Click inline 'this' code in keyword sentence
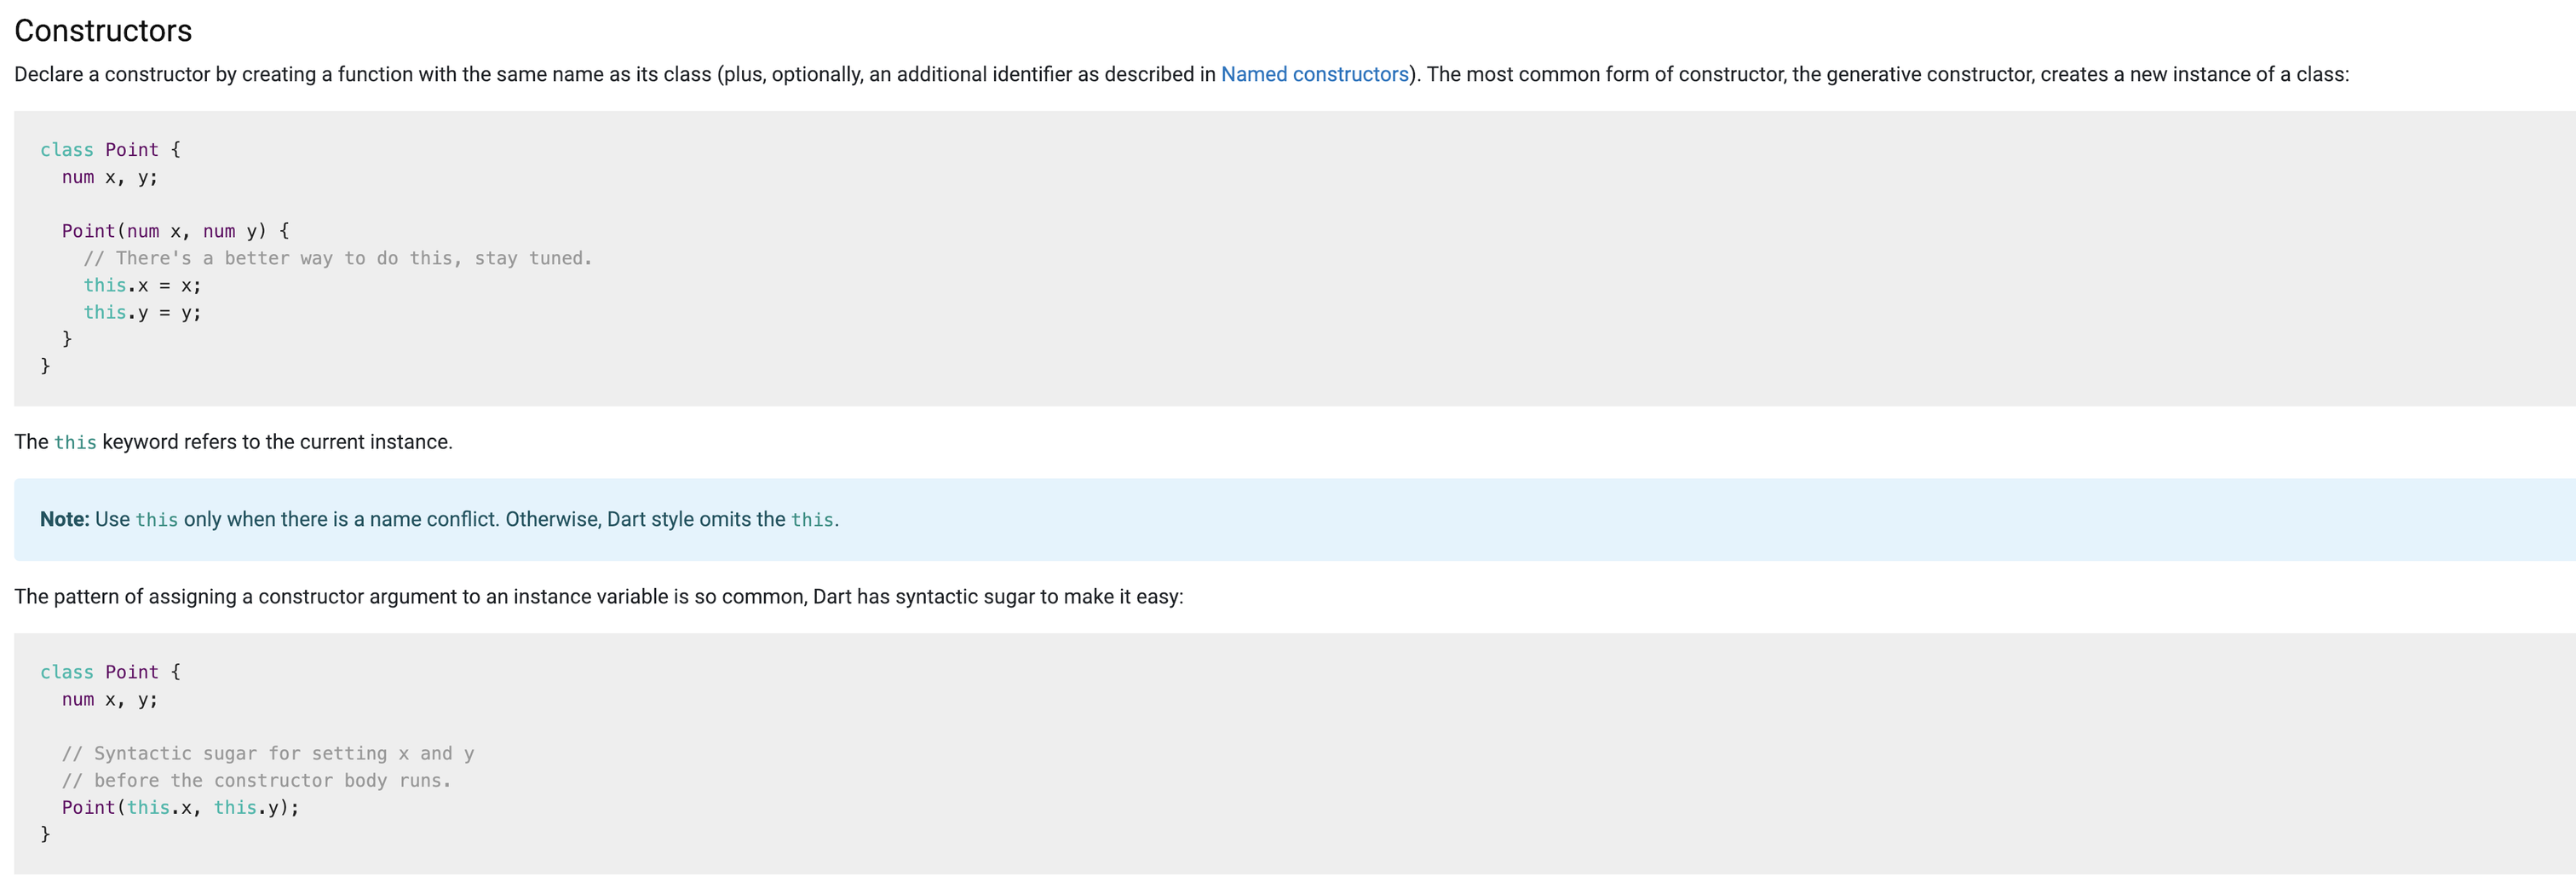 (75, 443)
